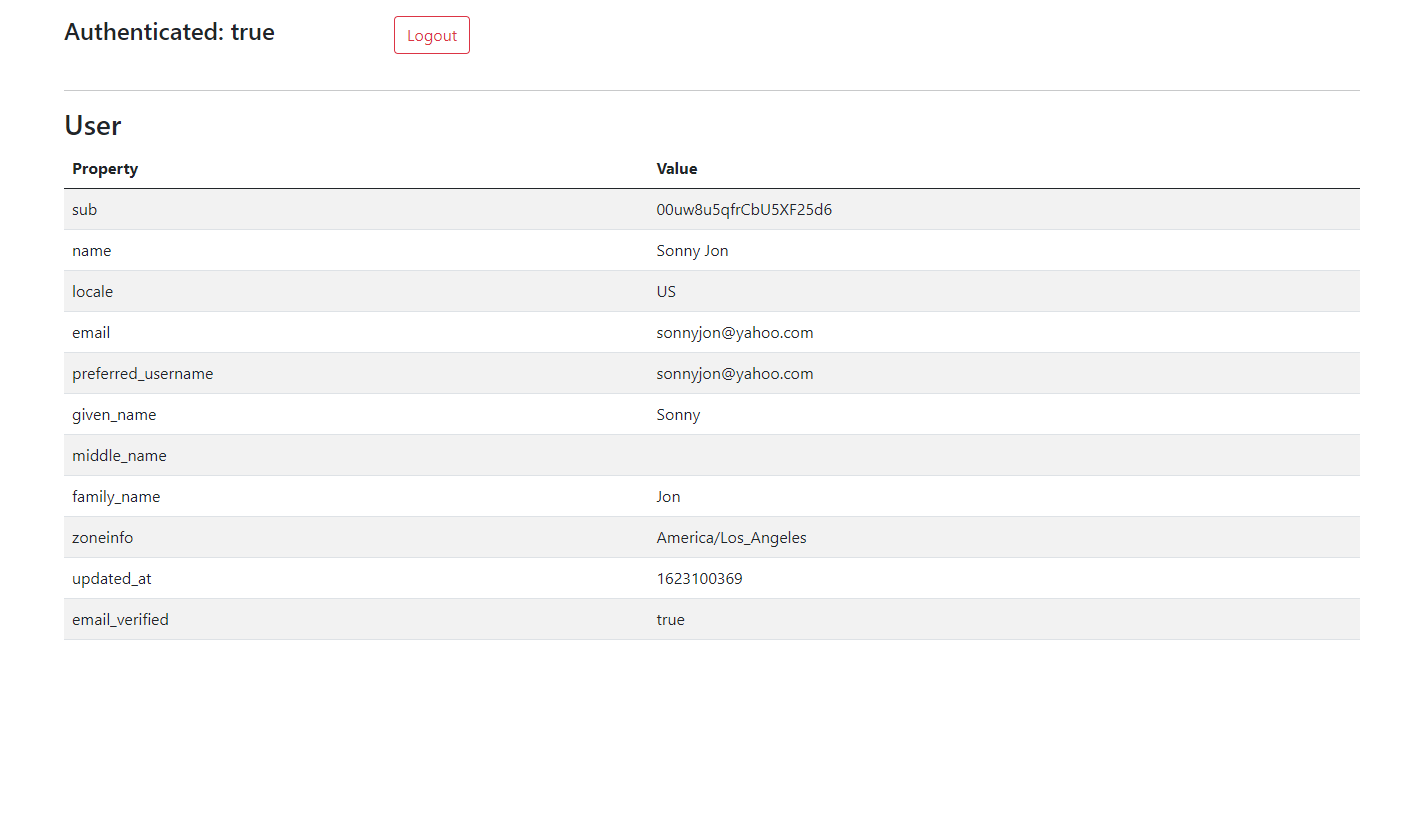Select the middle_name property link
1412x835 pixels.
119,455
